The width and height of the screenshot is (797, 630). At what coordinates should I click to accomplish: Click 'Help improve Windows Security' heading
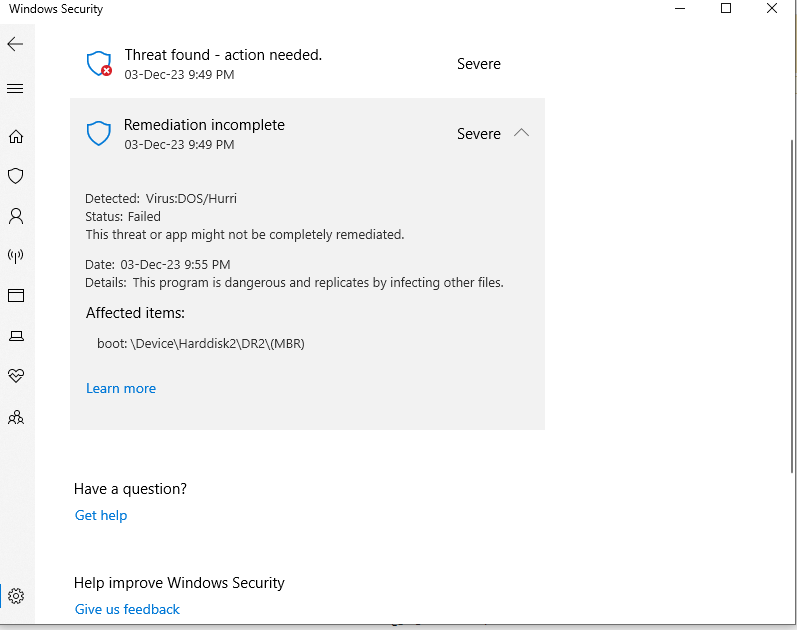point(179,583)
